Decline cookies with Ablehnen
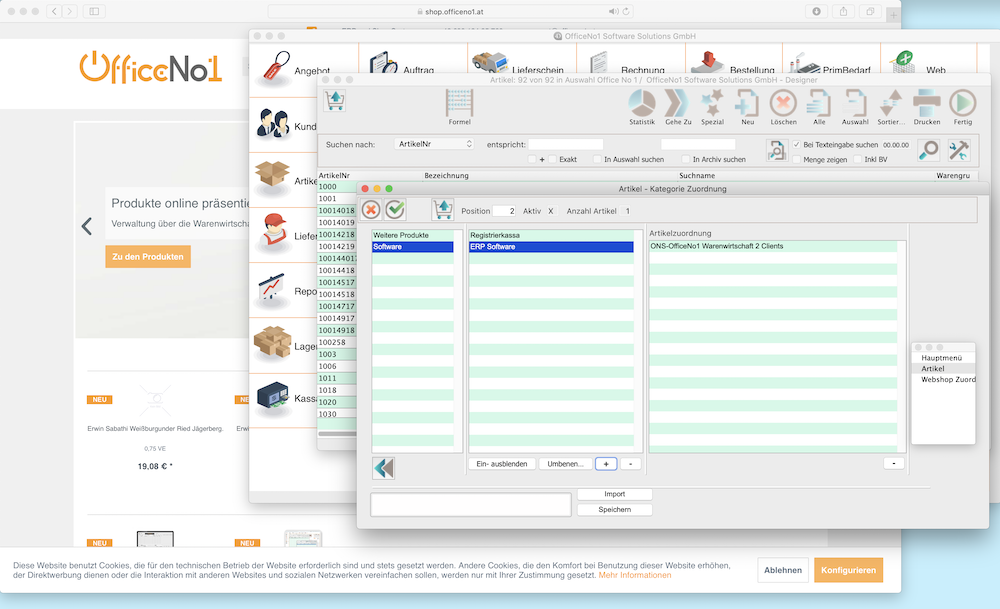This screenshot has width=1000, height=609. click(x=783, y=570)
